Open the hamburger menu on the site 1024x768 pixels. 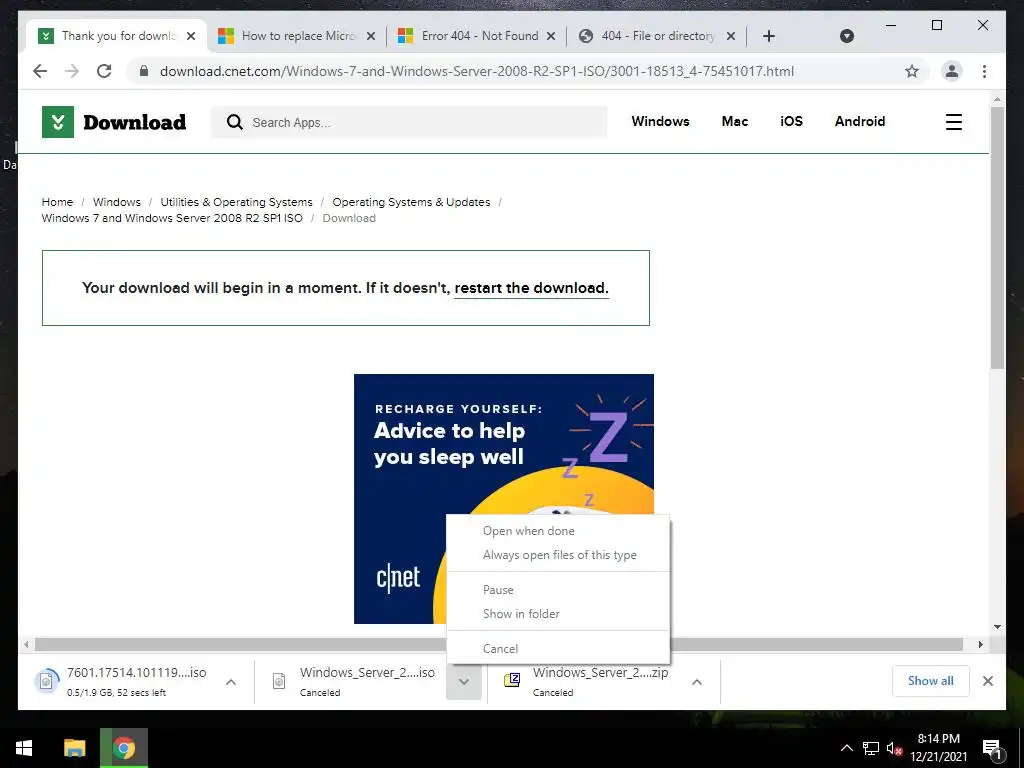click(x=953, y=122)
